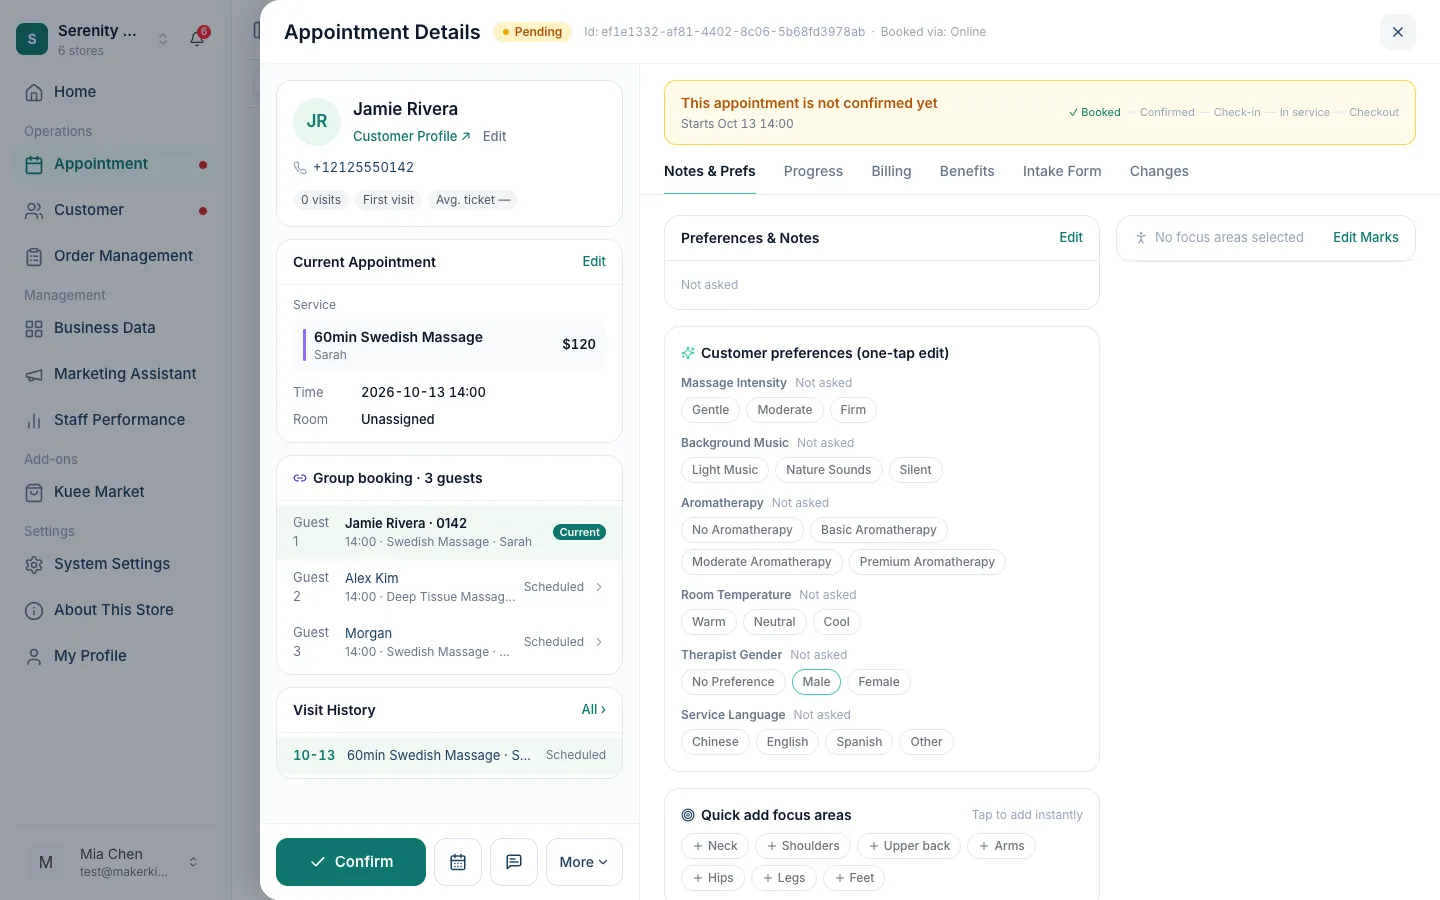Click the System Settings gear icon
The image size is (1440, 900).
34,564
